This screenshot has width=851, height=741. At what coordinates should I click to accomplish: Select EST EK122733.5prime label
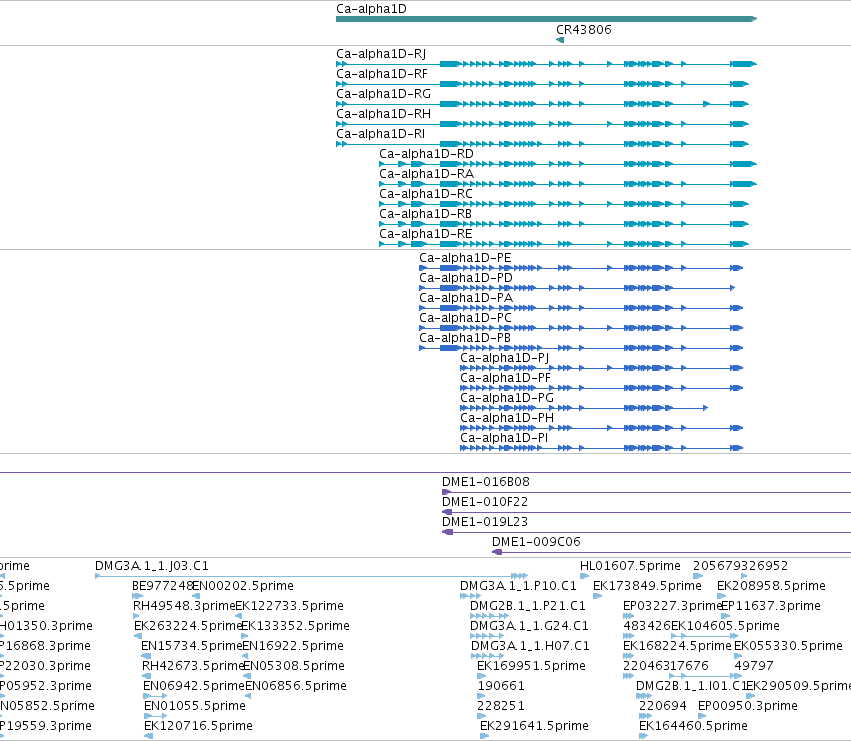click(x=290, y=606)
